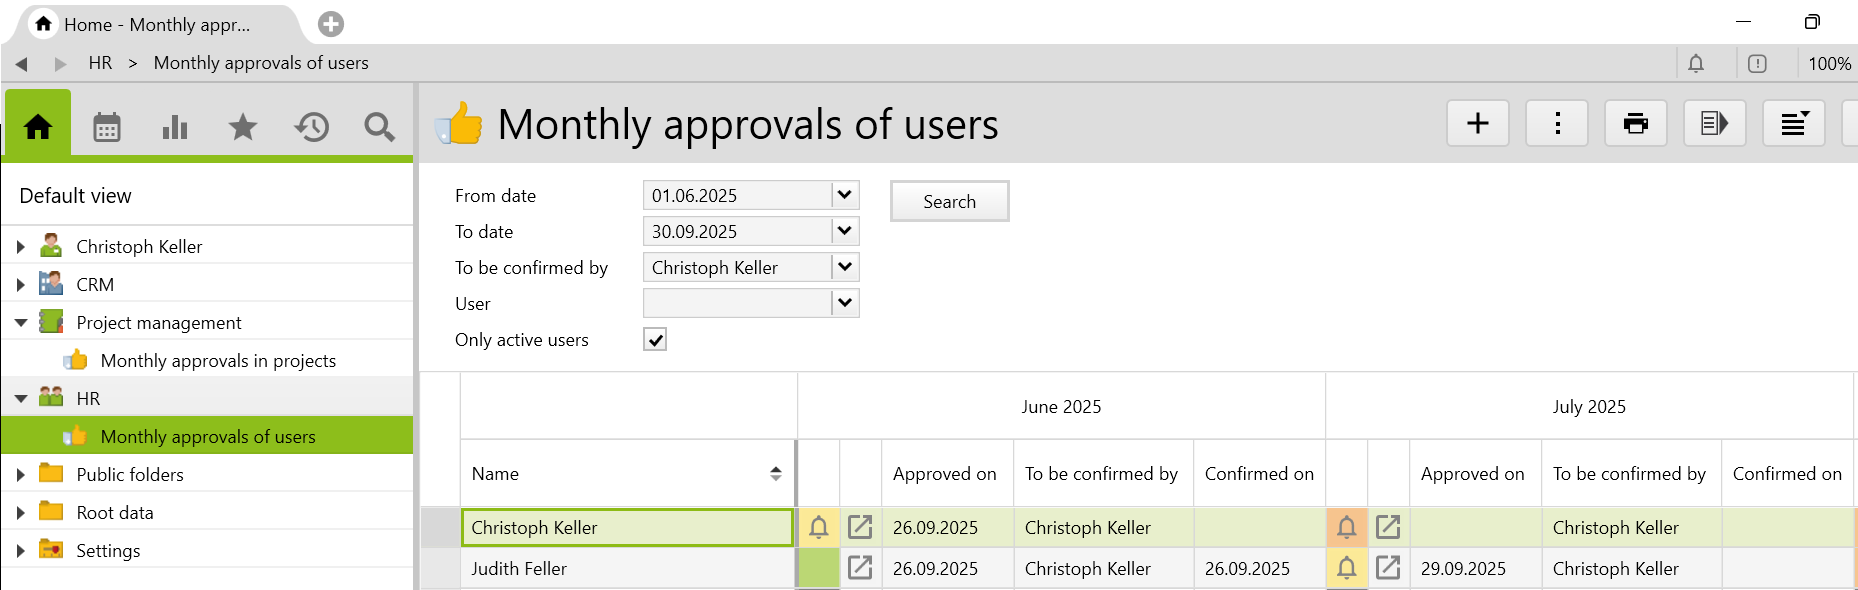Click the notification bell in top bar
Image resolution: width=1858 pixels, height=590 pixels.
point(1696,64)
